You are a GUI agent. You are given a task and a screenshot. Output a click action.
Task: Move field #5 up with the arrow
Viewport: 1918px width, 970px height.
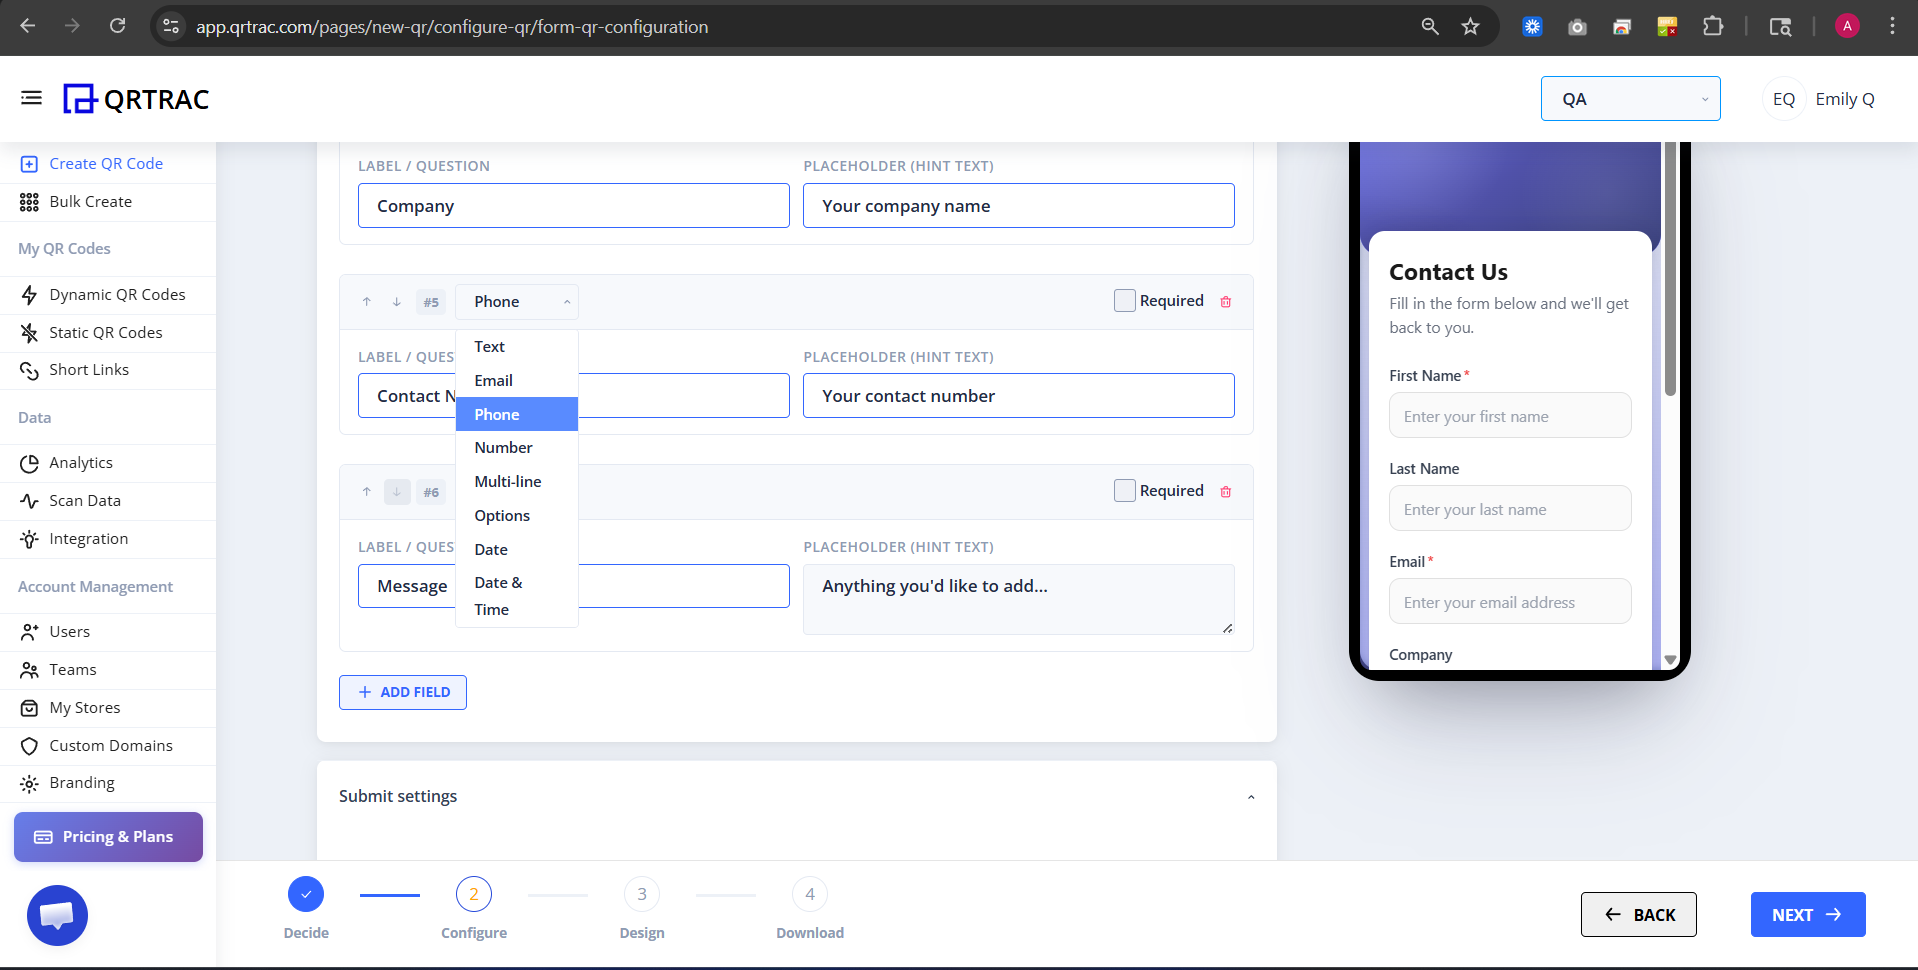click(x=366, y=301)
